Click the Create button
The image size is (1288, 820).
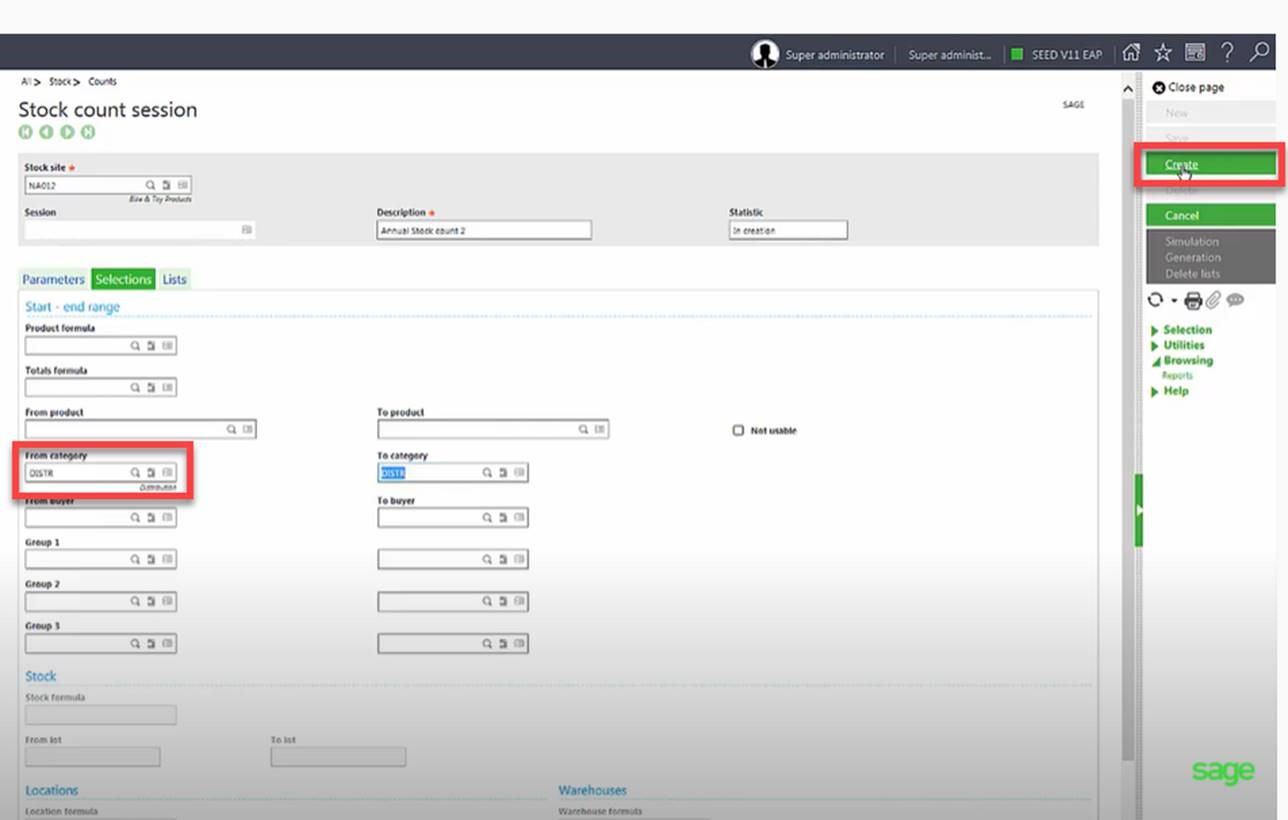(x=1210, y=163)
